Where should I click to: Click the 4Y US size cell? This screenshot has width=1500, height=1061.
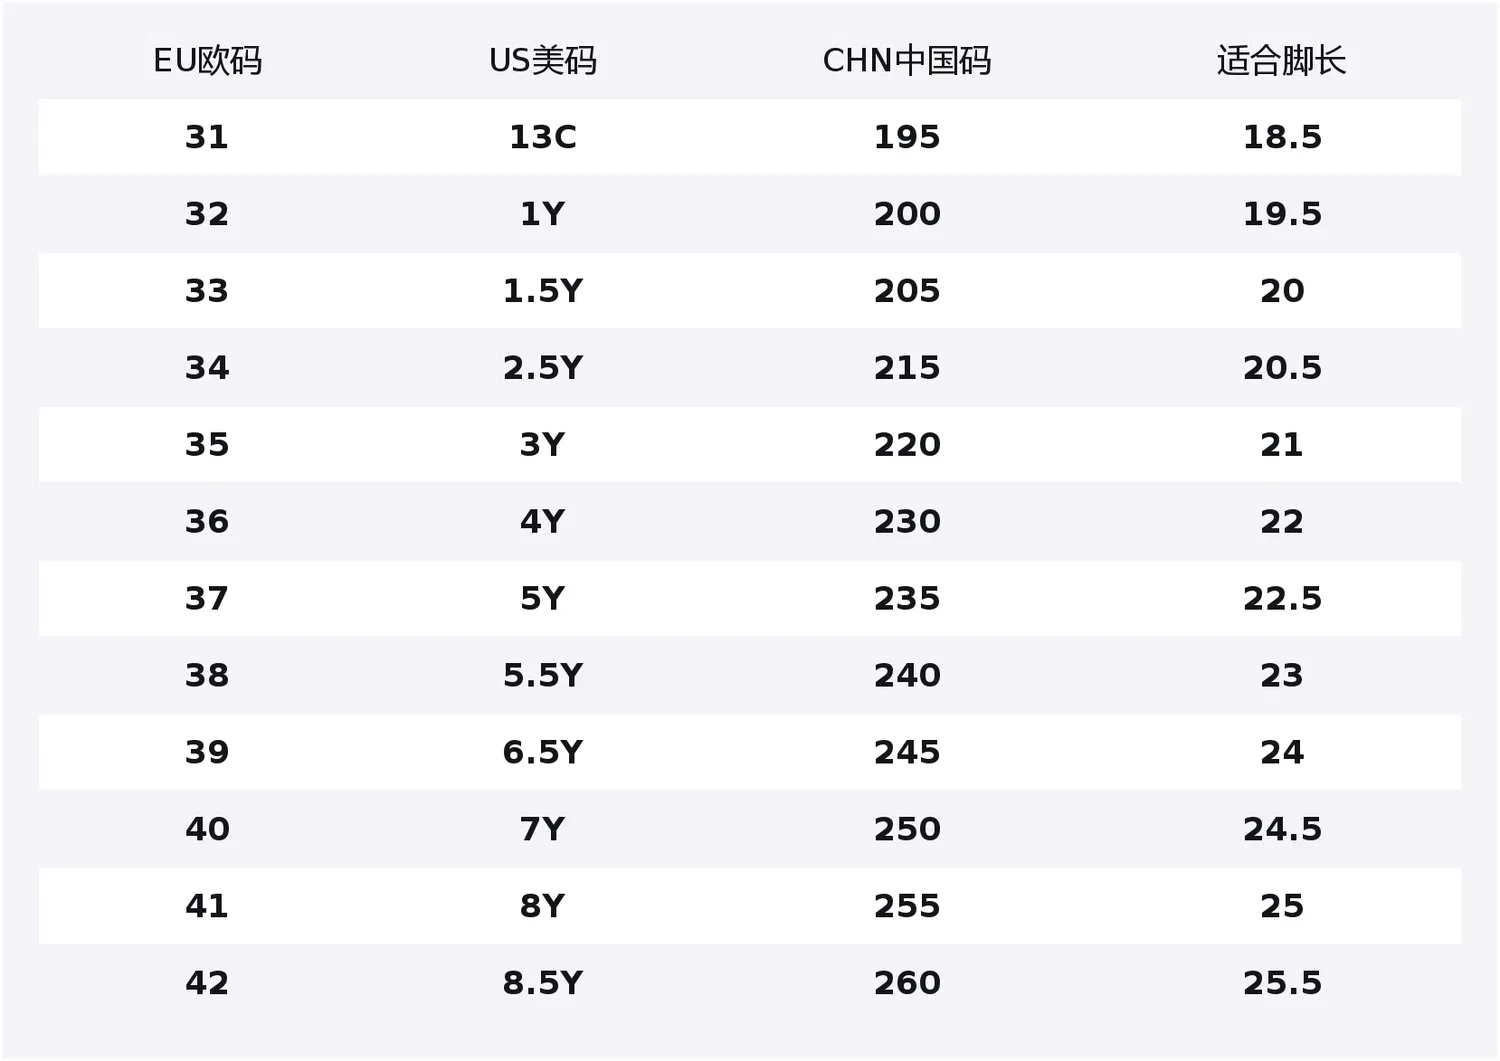click(542, 522)
